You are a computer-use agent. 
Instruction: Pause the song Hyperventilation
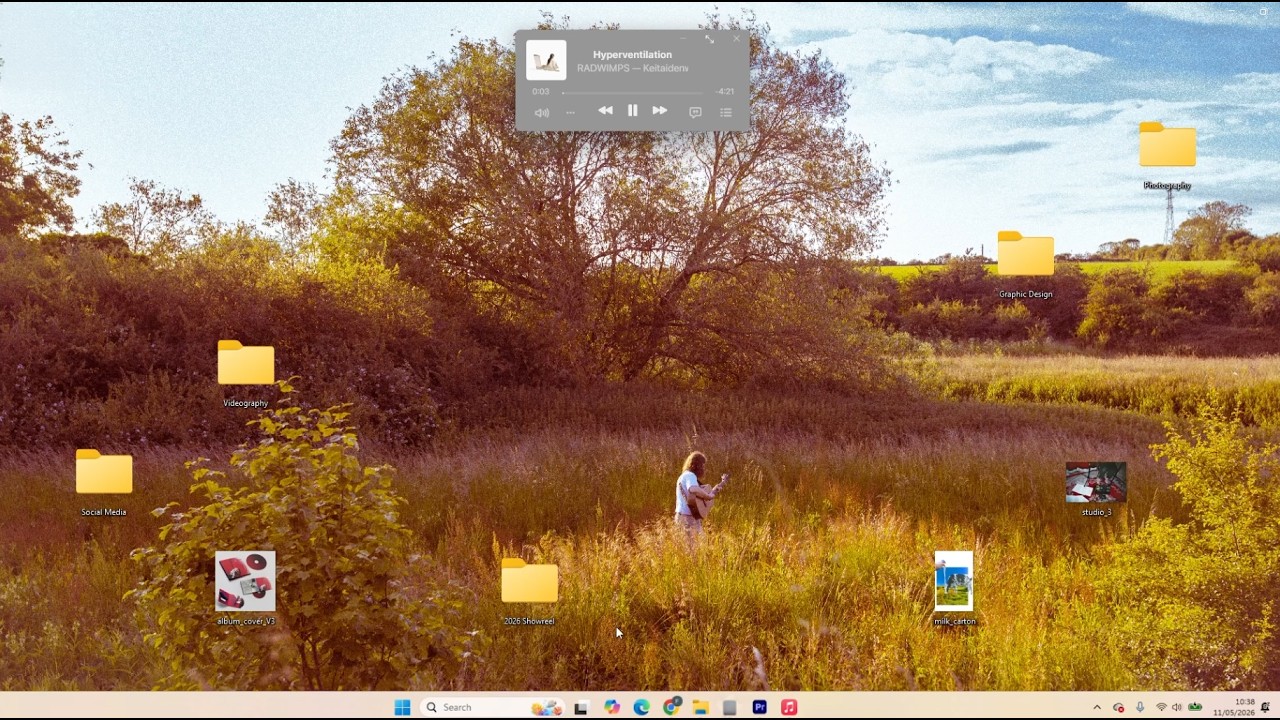click(632, 111)
